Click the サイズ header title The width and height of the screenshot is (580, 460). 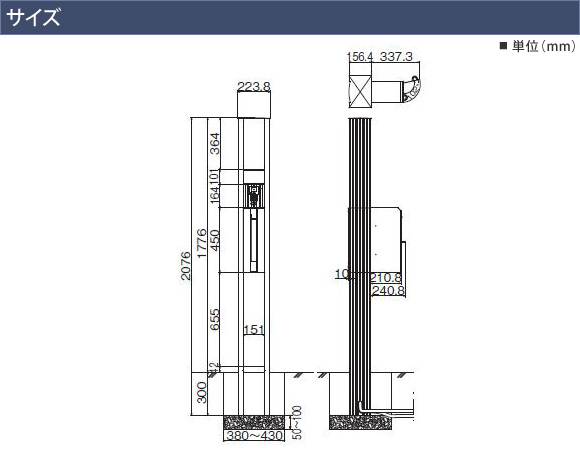(x=33, y=17)
